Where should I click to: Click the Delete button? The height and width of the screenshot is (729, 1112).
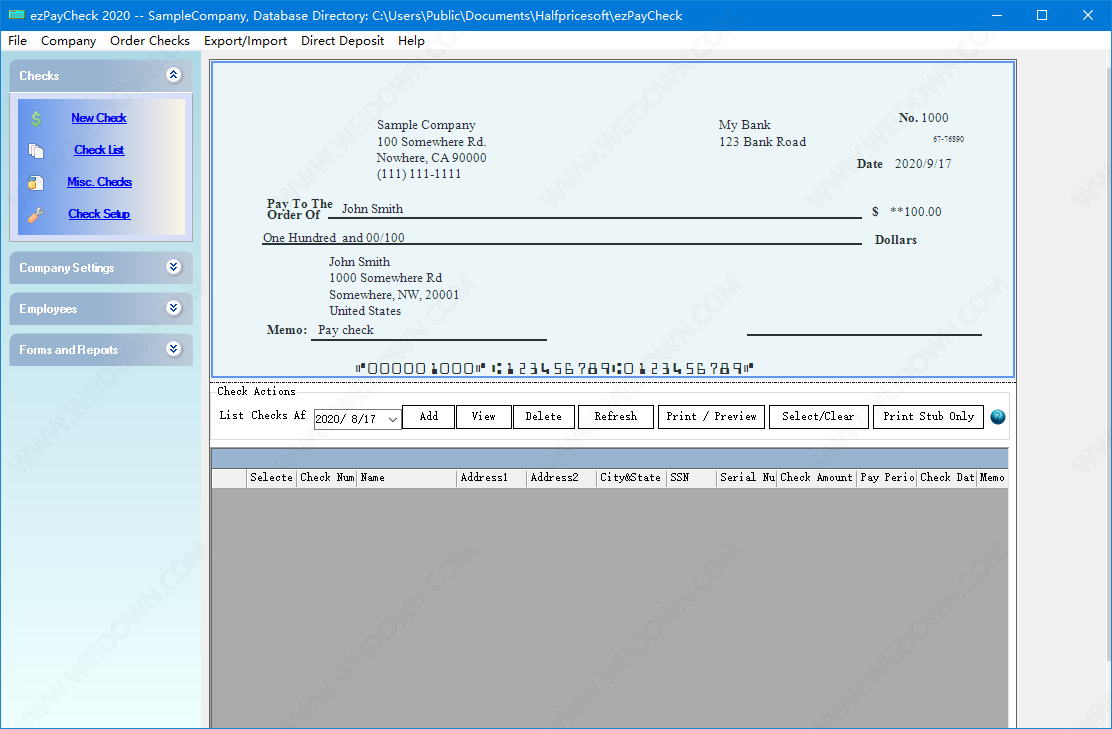click(x=544, y=417)
